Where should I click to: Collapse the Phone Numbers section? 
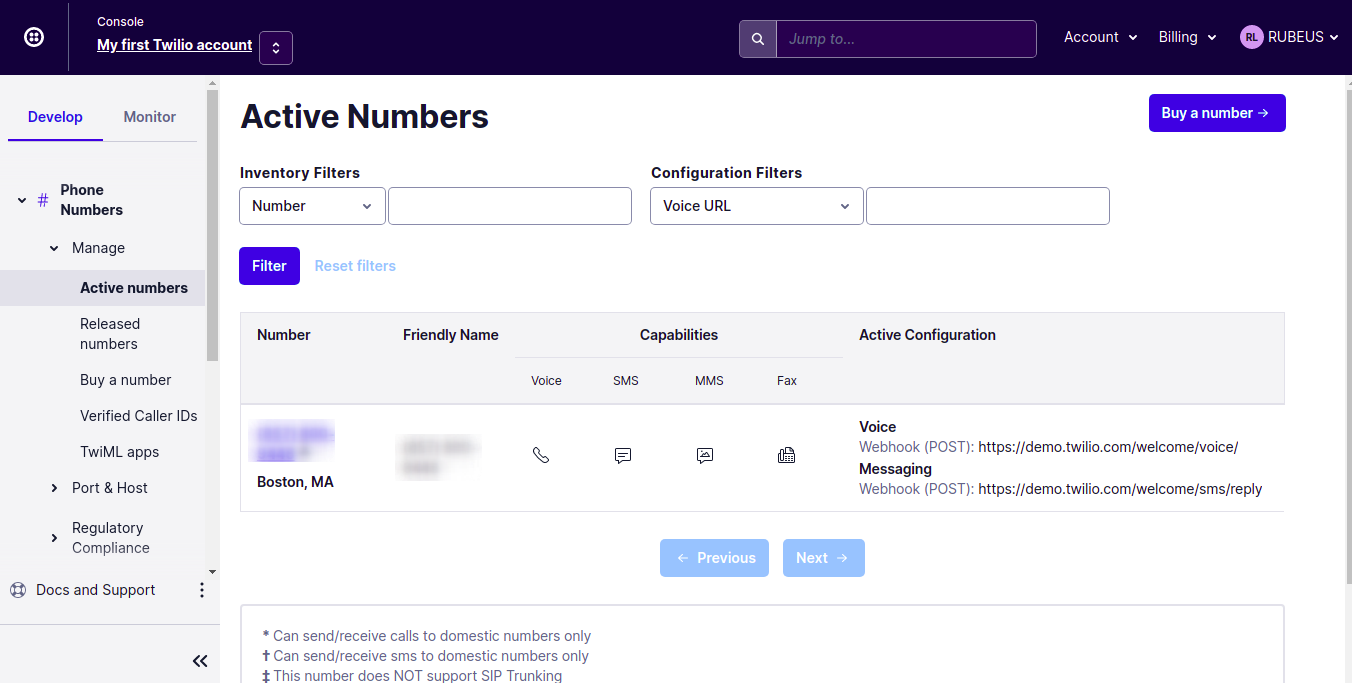point(22,200)
